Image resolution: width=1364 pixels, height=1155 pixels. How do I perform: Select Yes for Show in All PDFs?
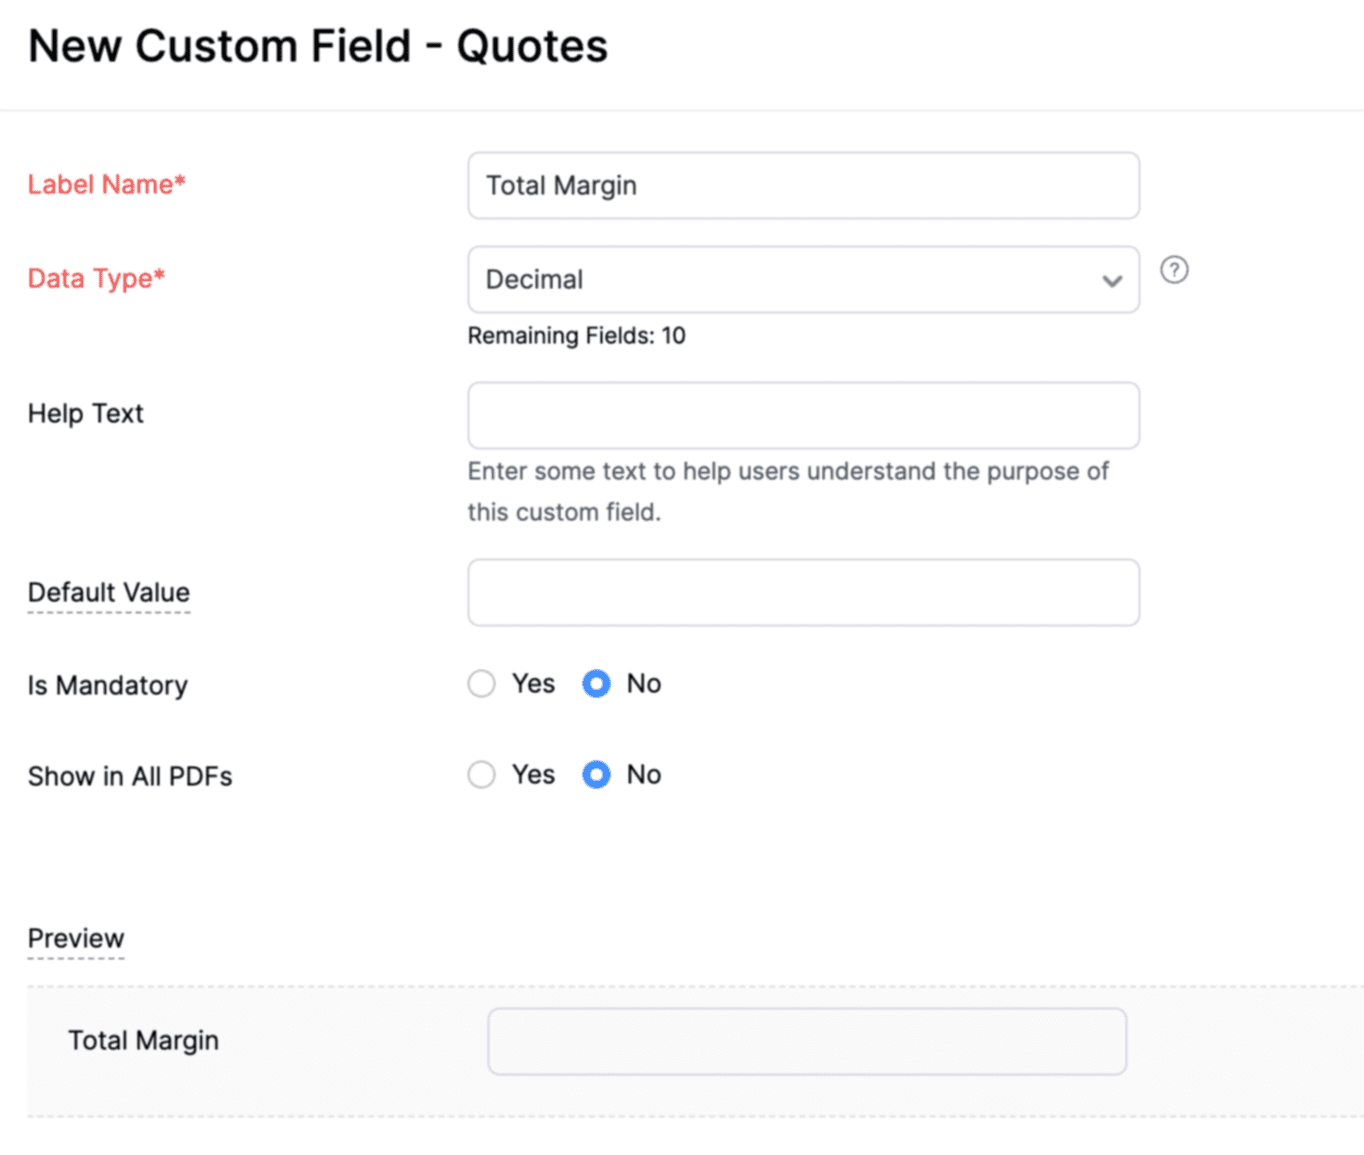[x=482, y=775]
